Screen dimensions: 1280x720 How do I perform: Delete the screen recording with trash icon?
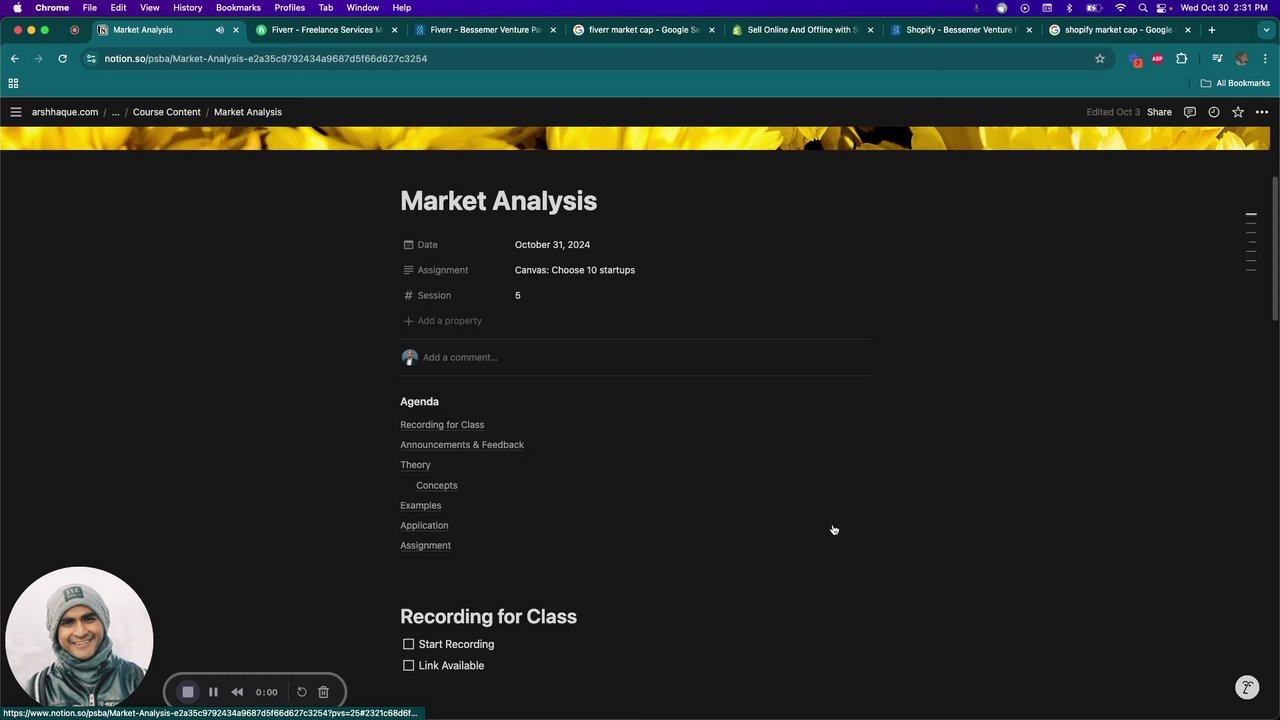point(323,692)
